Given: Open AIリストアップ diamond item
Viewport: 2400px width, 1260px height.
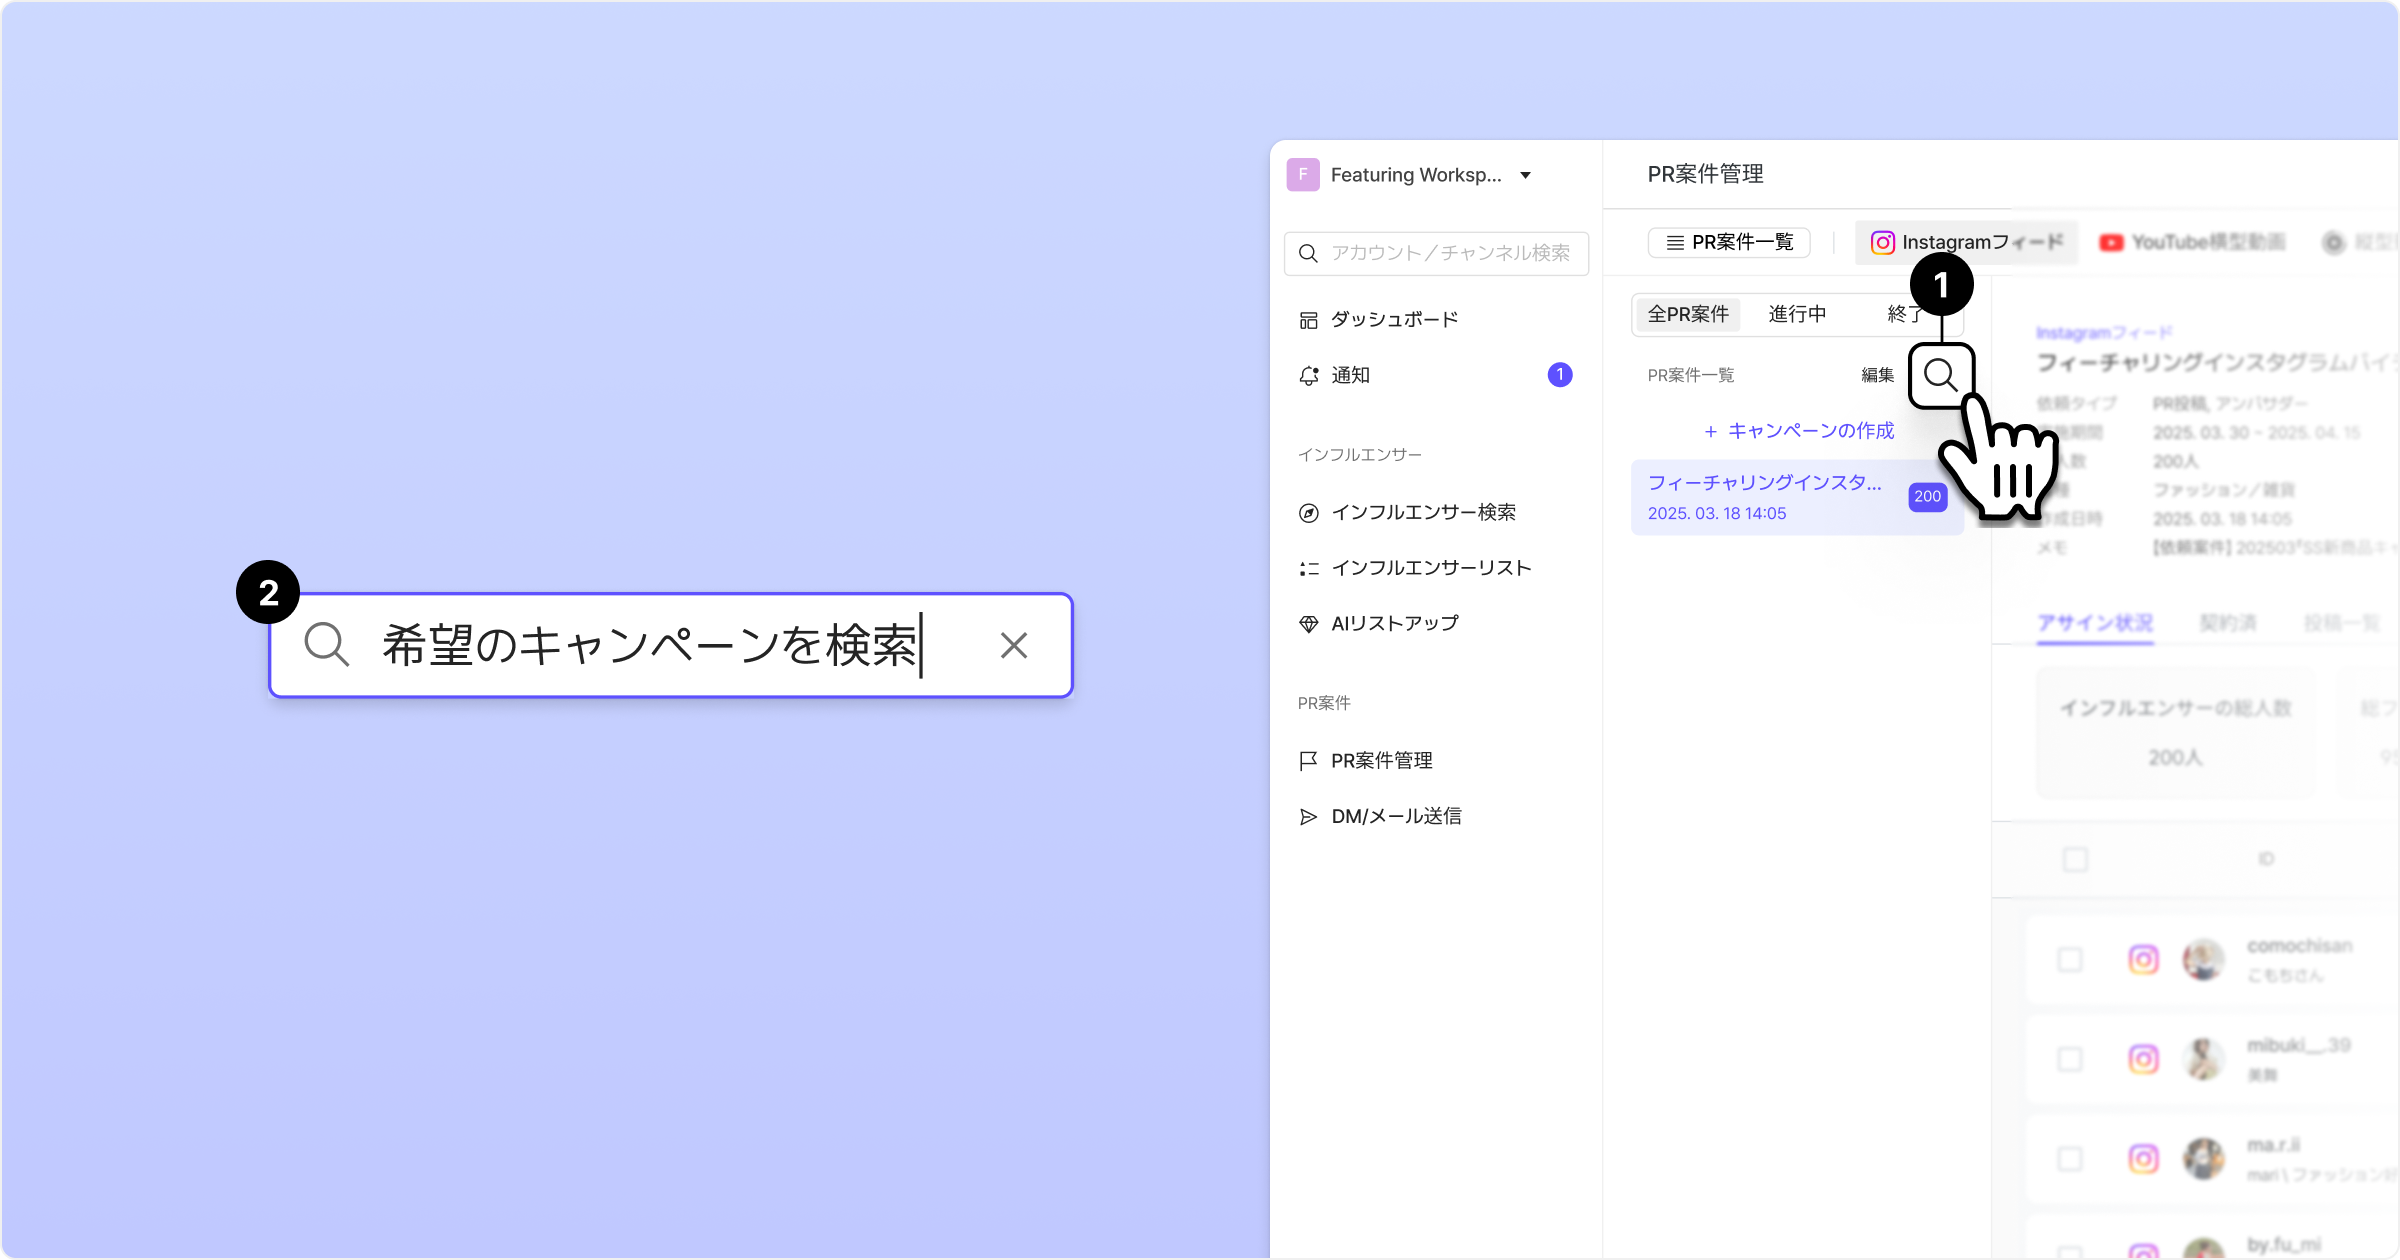Looking at the screenshot, I should pos(1394,623).
